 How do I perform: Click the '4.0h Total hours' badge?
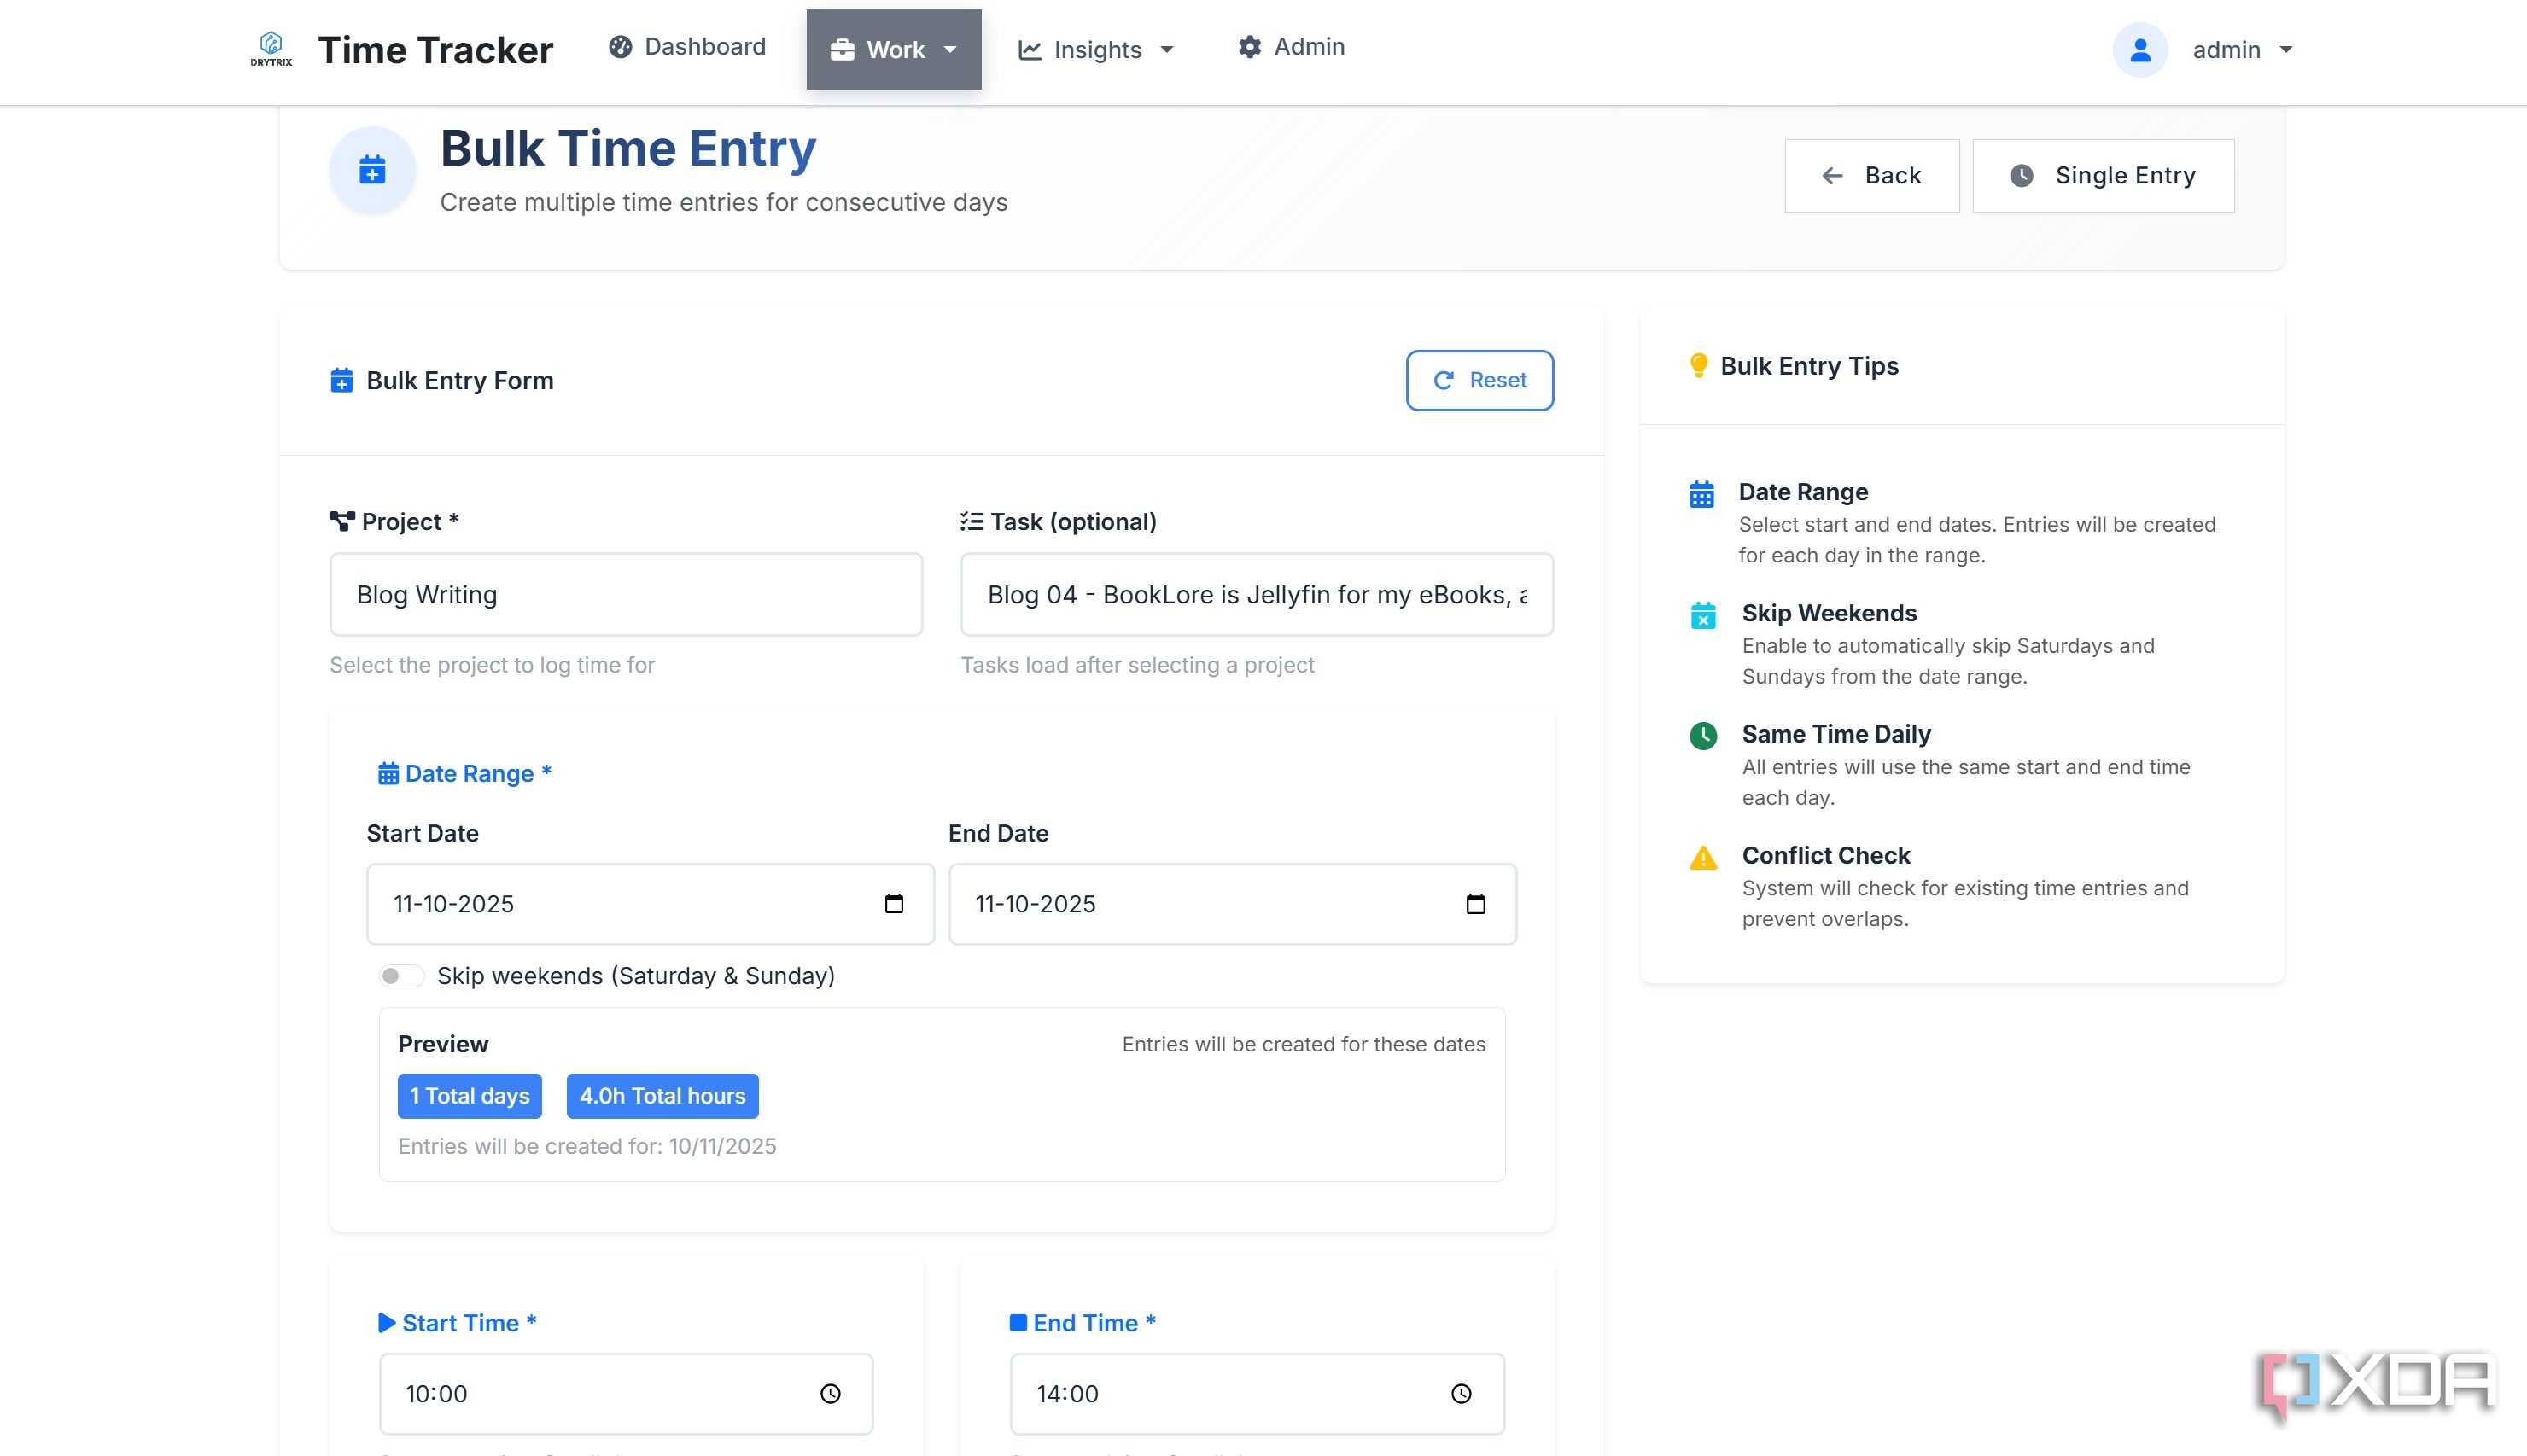click(x=662, y=1096)
